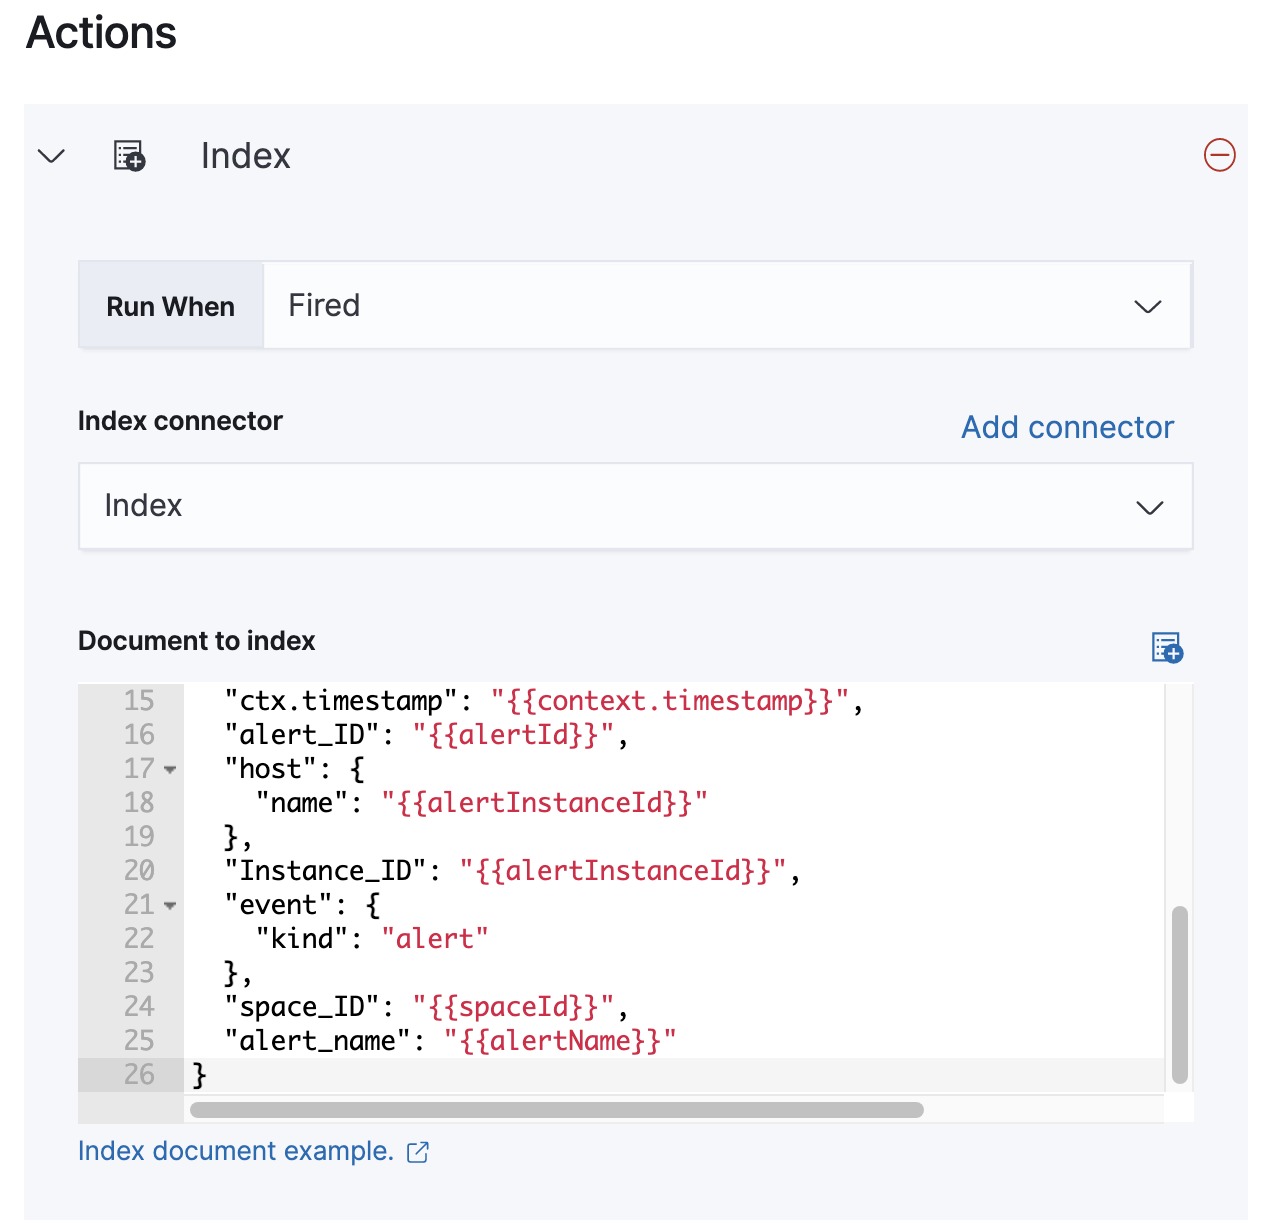The image size is (1276, 1220).
Task: Click the "Instance_ID" line in the editor
Action: click(512, 871)
